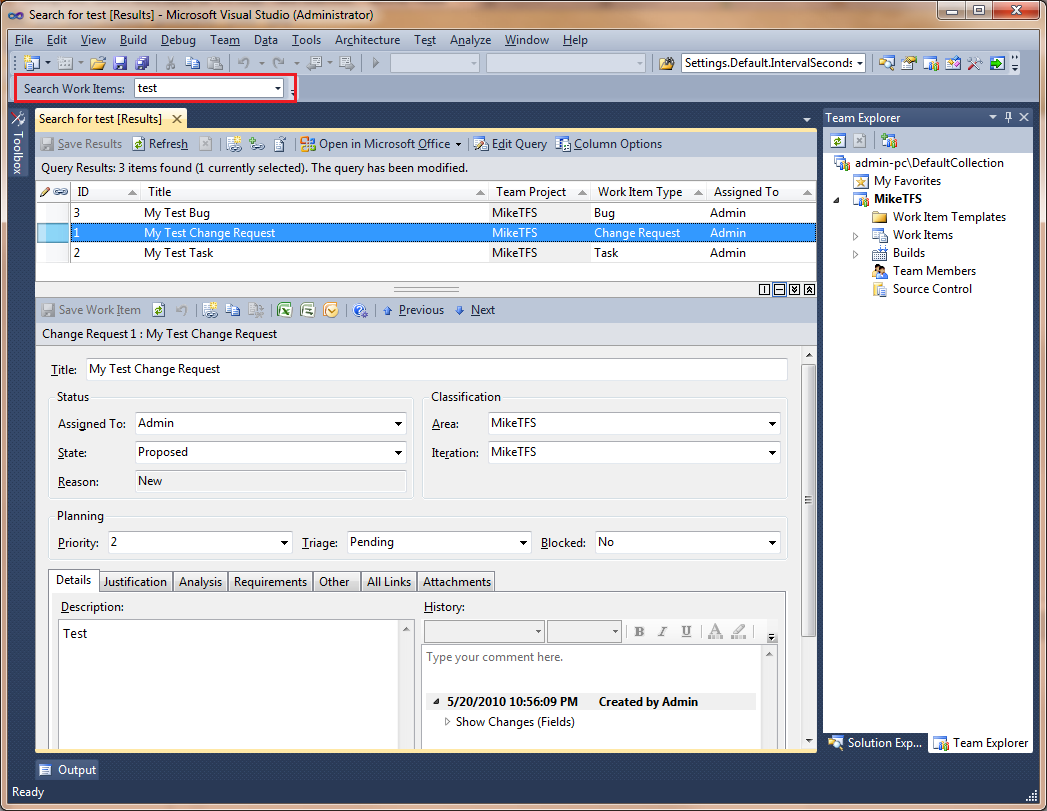Open the Assigned To dropdown

click(x=398, y=424)
